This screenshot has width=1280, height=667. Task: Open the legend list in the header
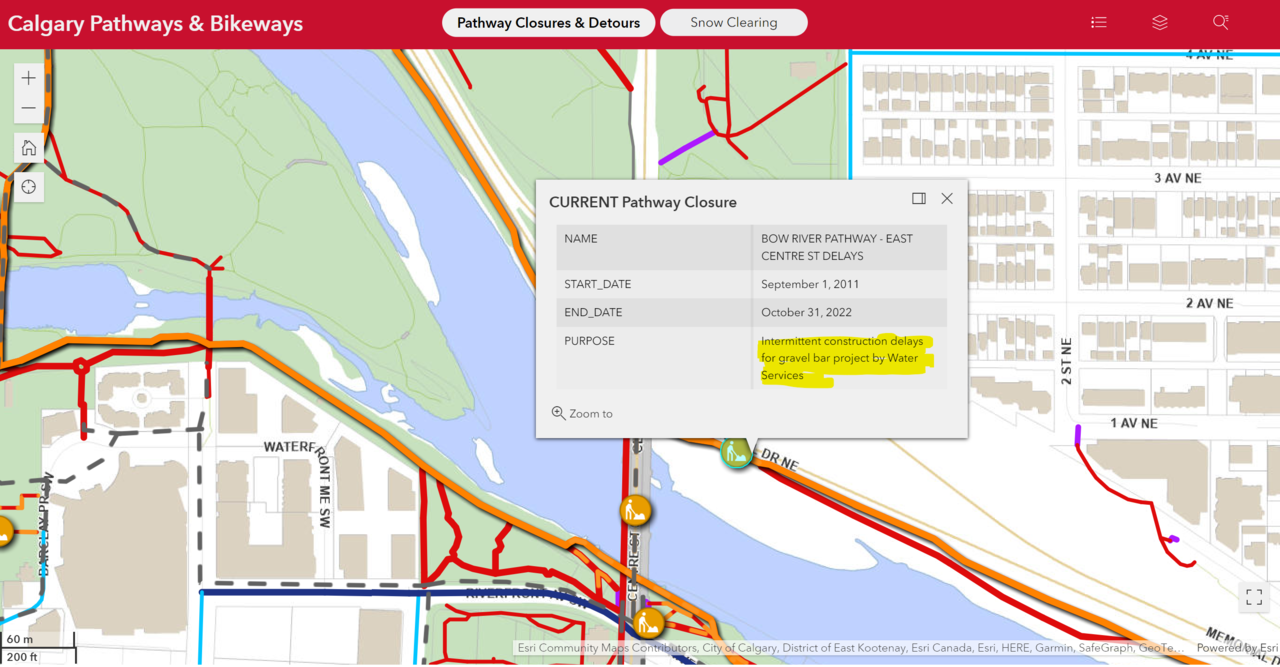tap(1098, 22)
